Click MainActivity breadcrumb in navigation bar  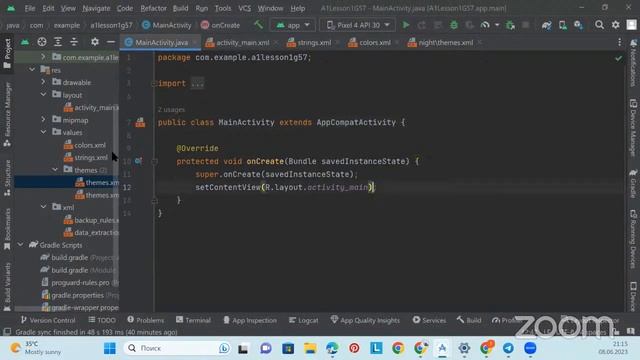167,25
